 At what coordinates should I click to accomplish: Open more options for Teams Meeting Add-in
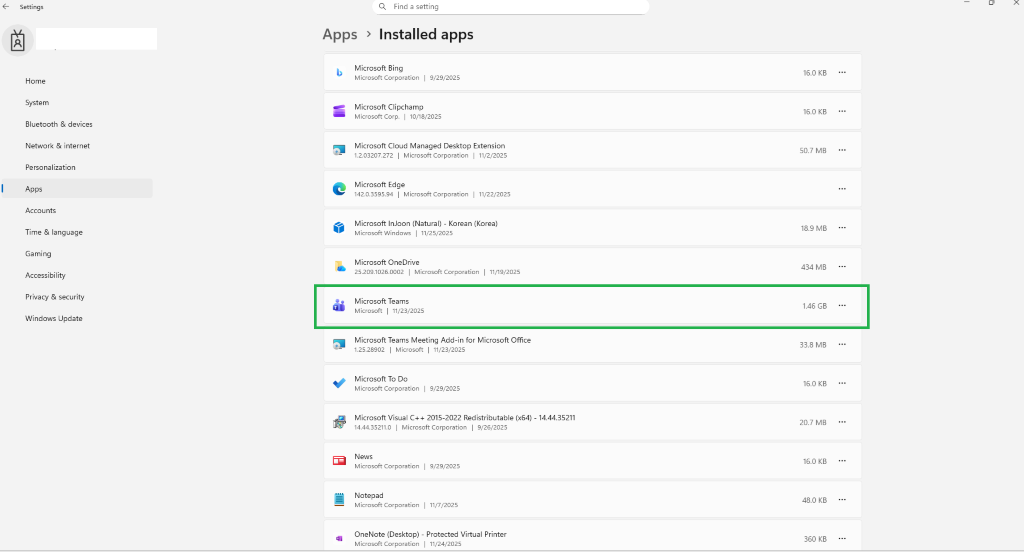(842, 344)
